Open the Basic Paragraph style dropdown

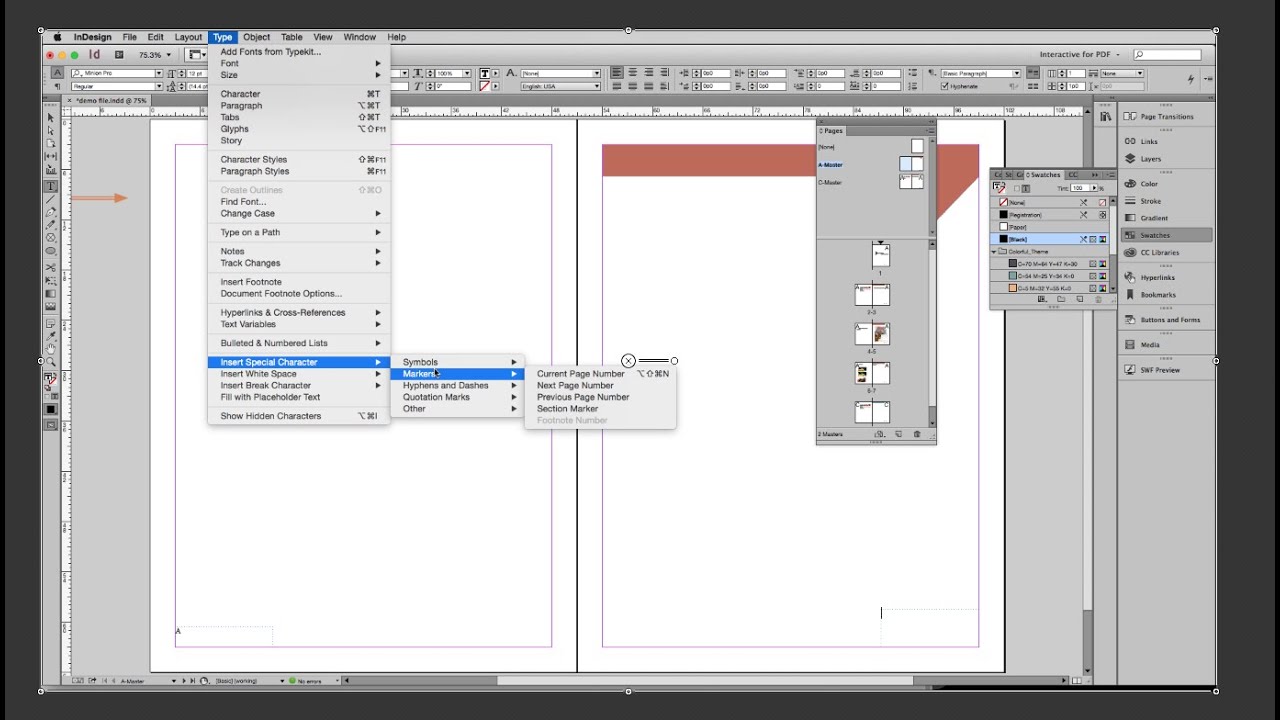coord(1017,74)
